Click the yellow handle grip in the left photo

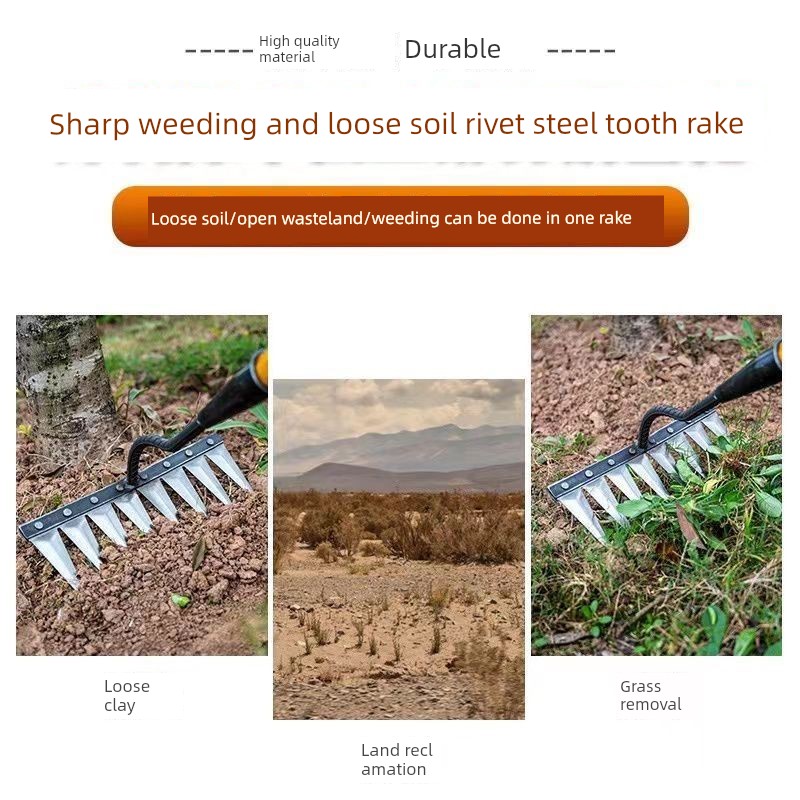[261, 368]
